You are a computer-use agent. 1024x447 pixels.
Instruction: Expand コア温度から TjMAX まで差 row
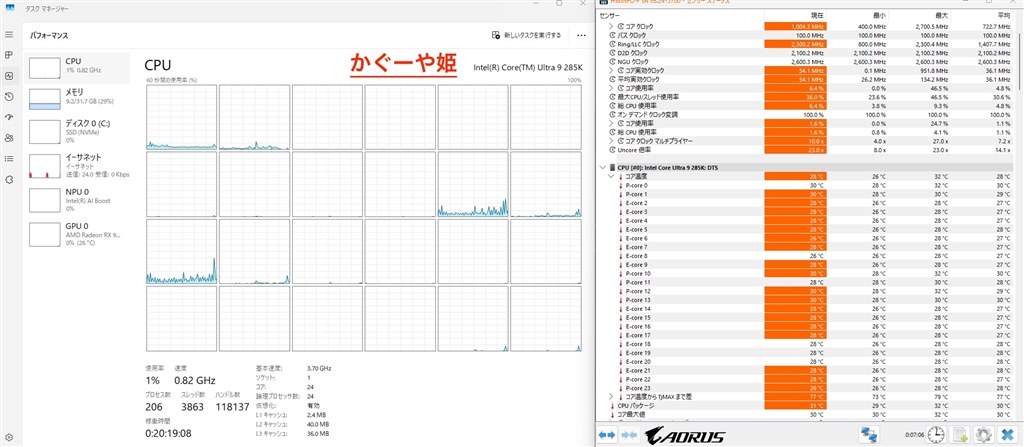[611, 396]
